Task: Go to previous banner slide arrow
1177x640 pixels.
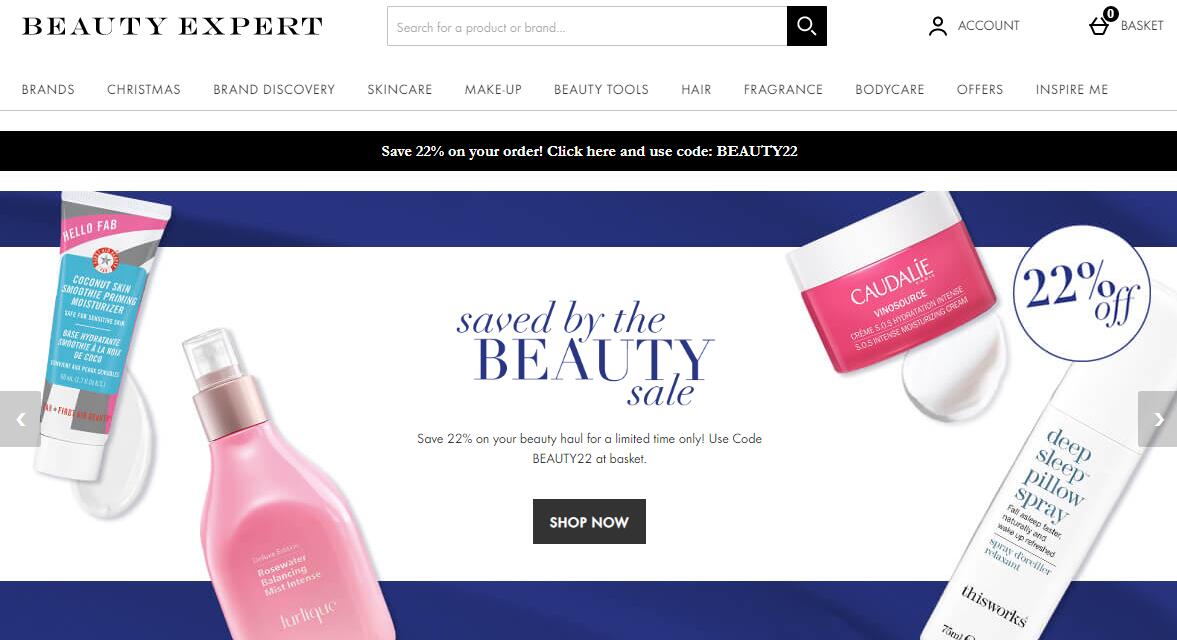Action: pyautogui.click(x=20, y=419)
